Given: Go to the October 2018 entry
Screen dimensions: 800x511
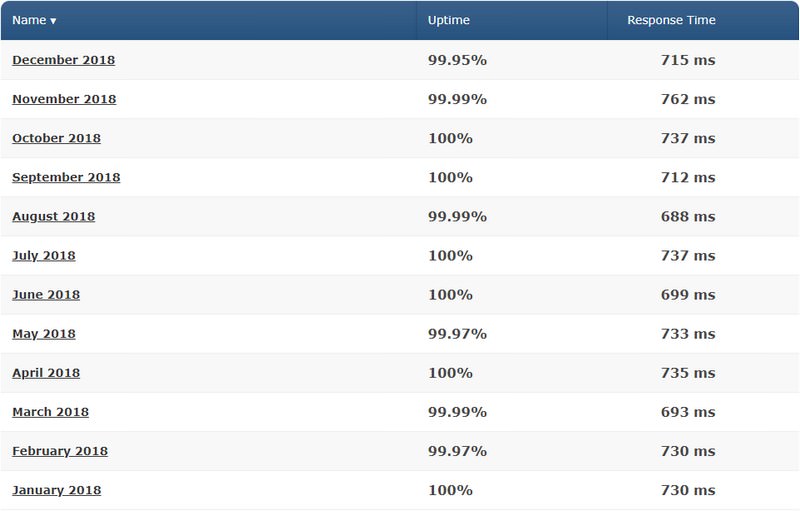Looking at the screenshot, I should tap(56, 138).
